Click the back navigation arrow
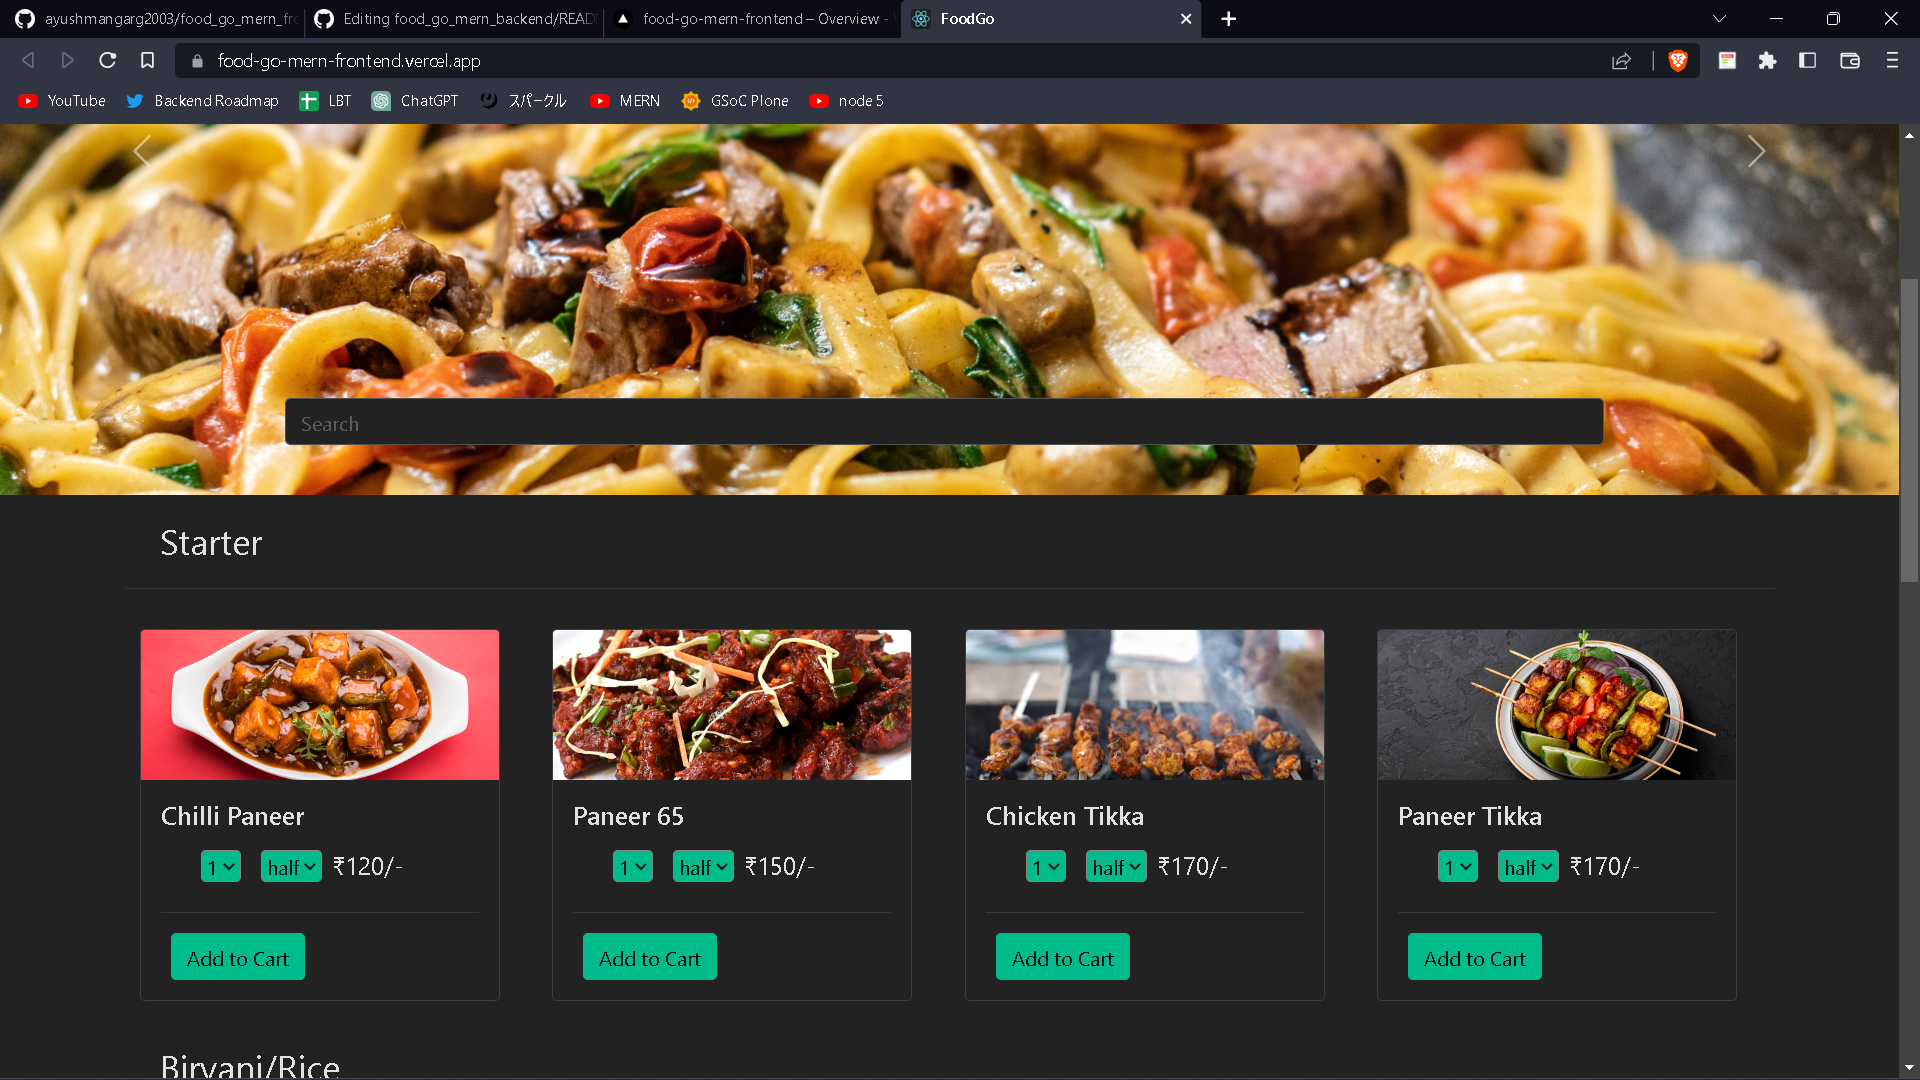 [28, 61]
